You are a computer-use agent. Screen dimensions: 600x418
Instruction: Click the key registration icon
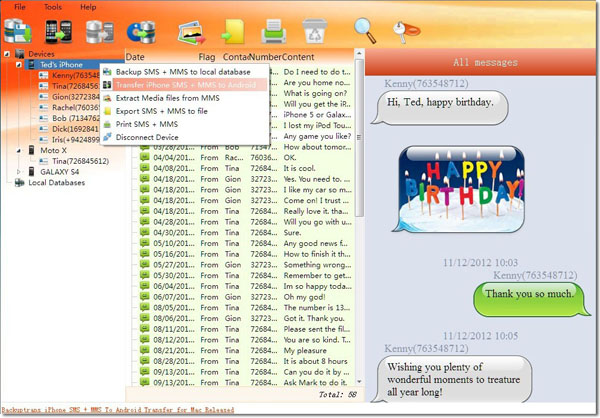coord(406,31)
